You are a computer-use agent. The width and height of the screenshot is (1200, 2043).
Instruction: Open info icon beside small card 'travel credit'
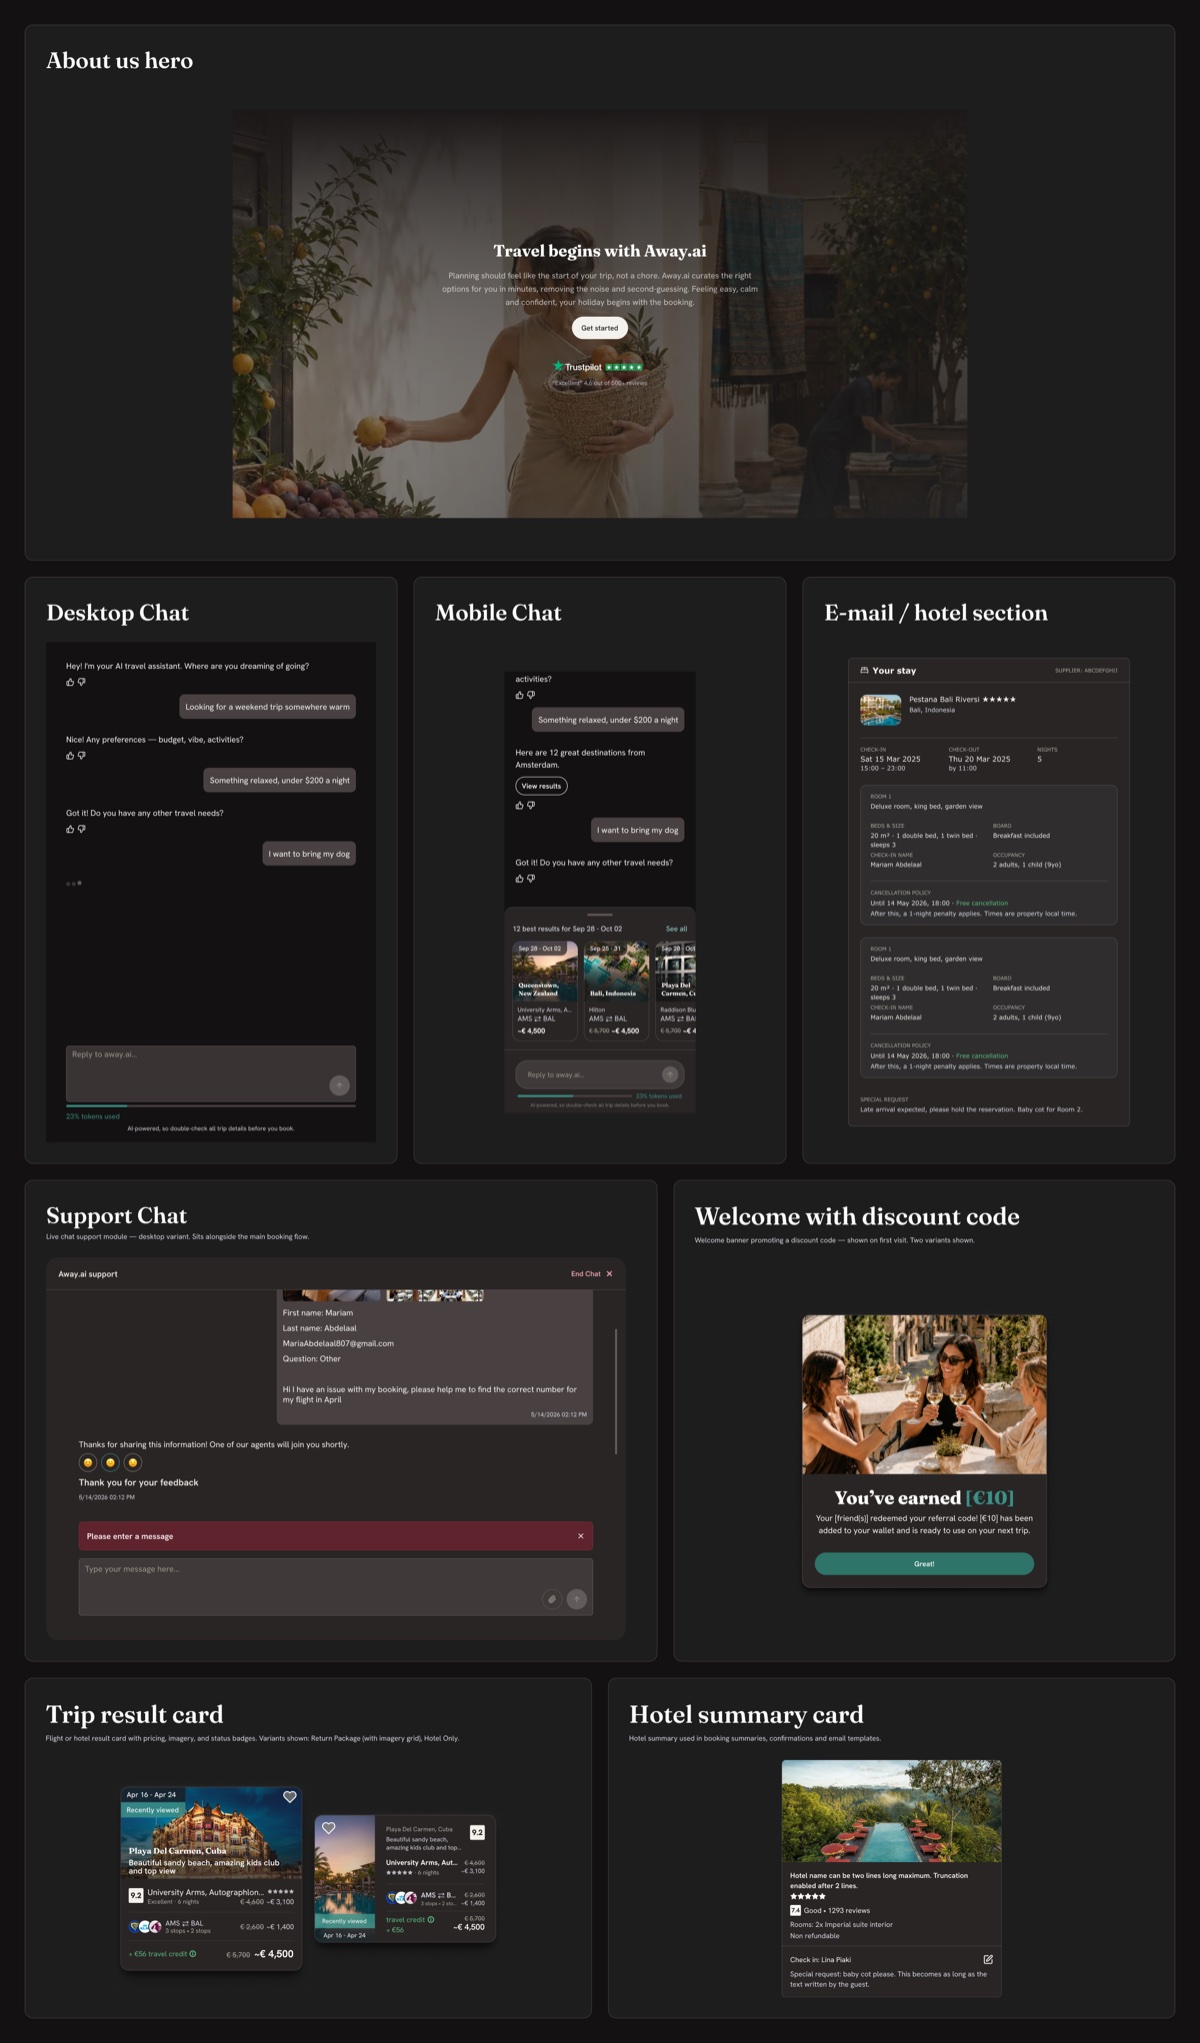click(x=431, y=1919)
